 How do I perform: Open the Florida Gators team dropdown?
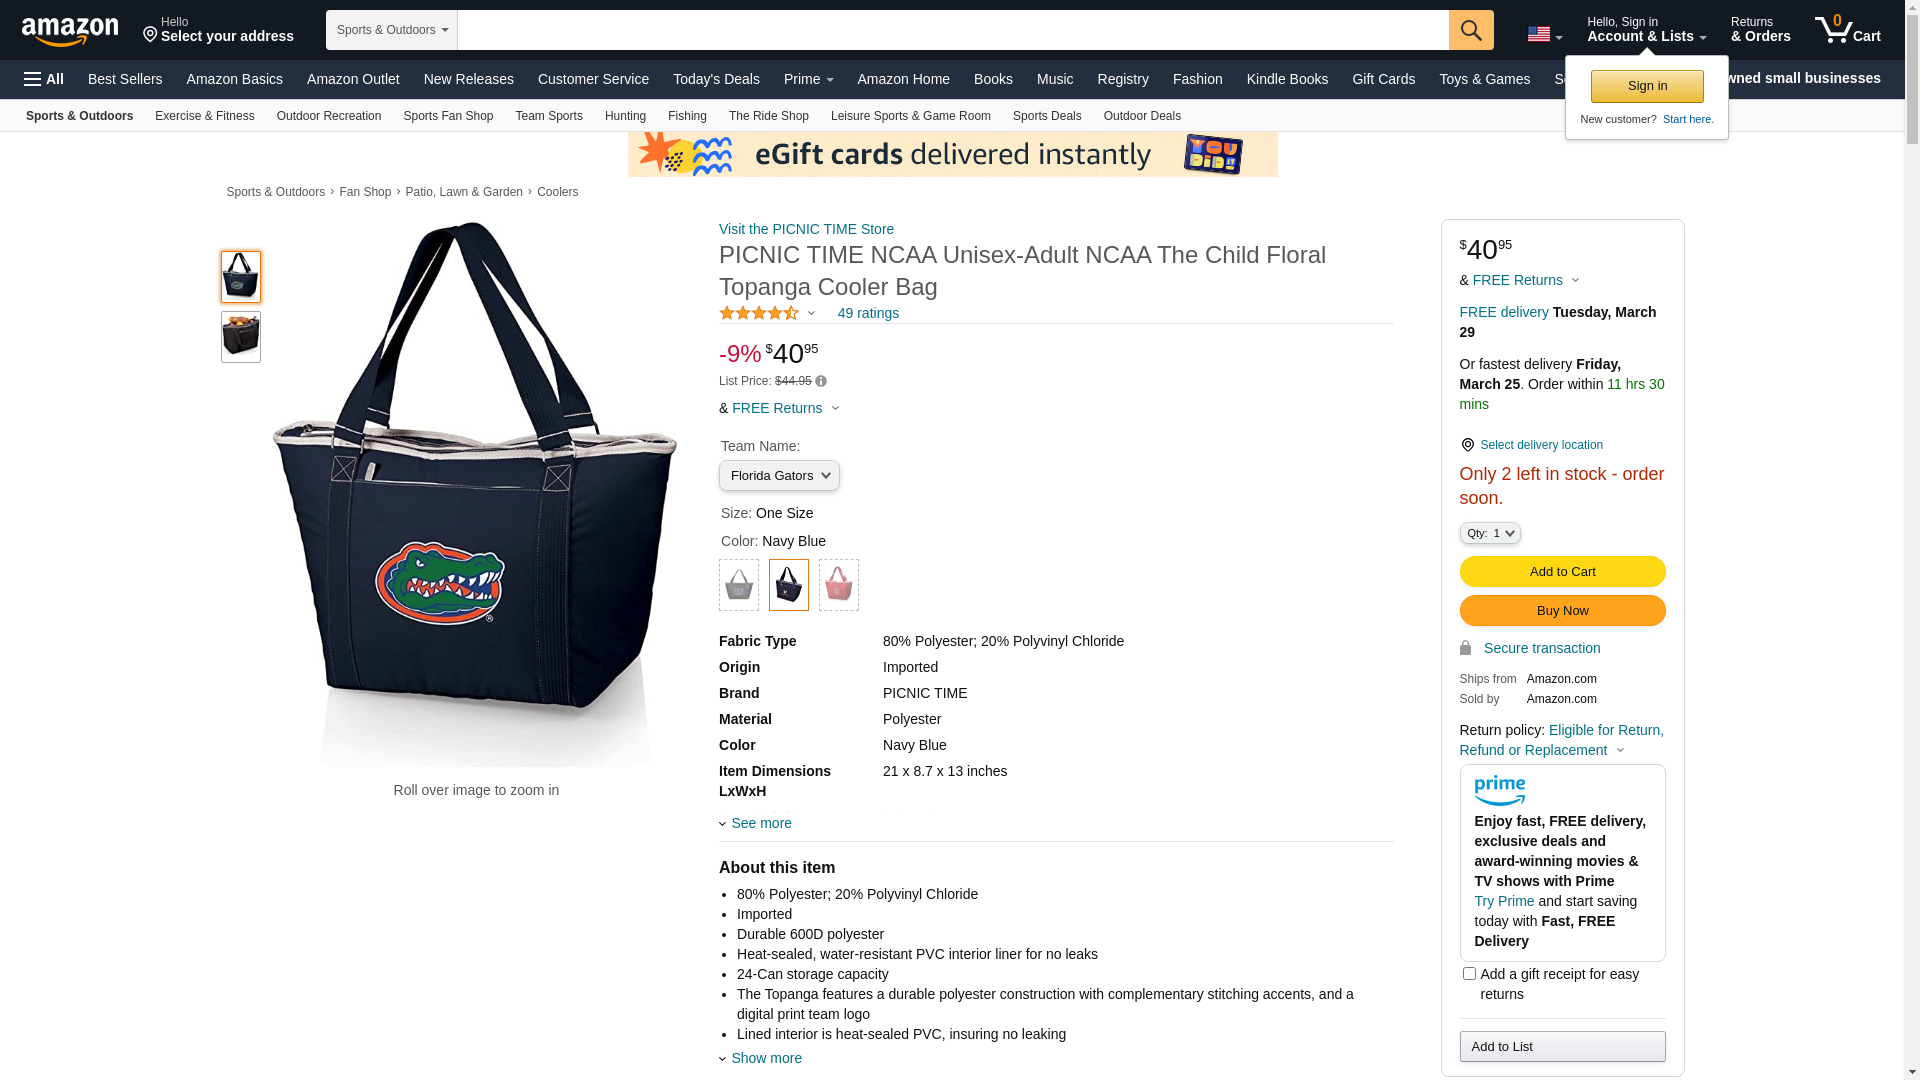tap(779, 476)
